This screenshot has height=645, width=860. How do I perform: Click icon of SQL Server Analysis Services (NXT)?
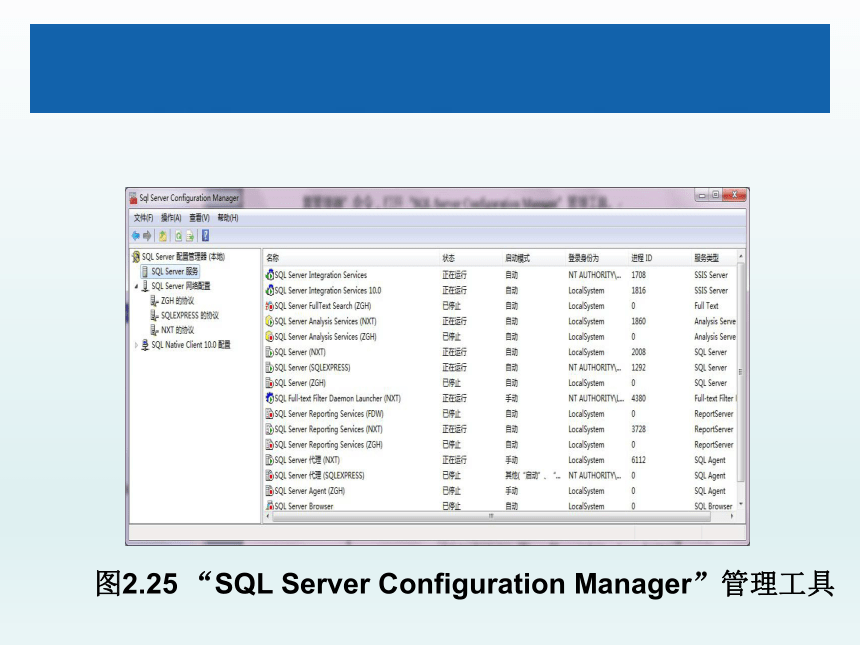point(269,321)
